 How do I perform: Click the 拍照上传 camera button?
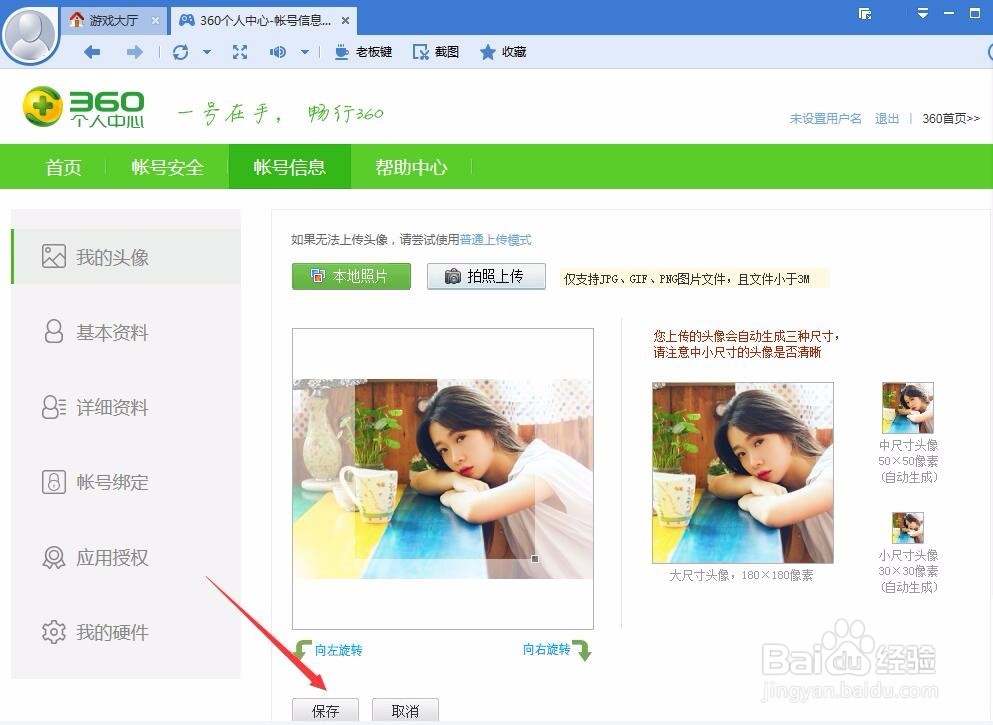[x=486, y=276]
